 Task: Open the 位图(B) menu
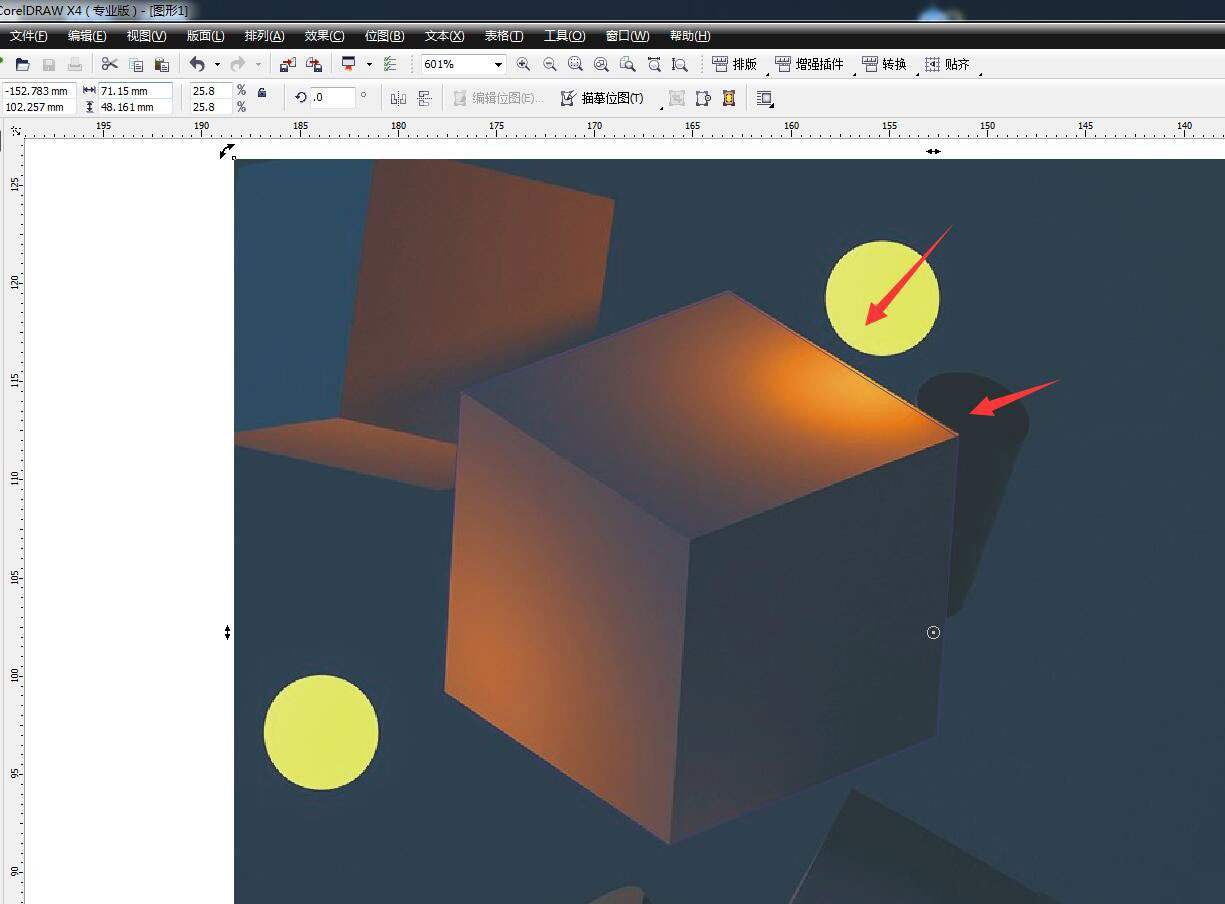coord(384,36)
